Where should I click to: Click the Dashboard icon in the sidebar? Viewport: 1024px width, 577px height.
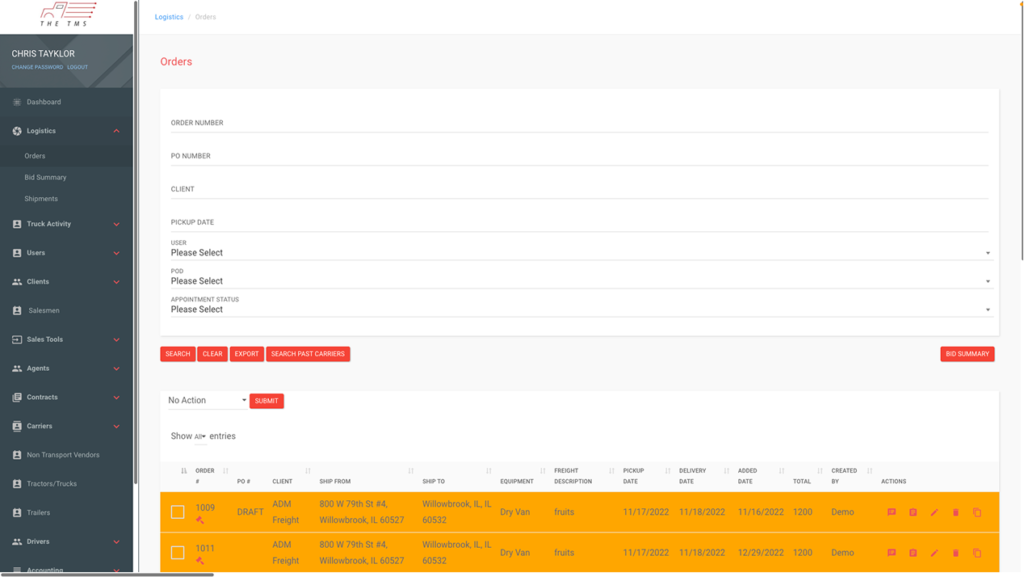click(x=17, y=102)
